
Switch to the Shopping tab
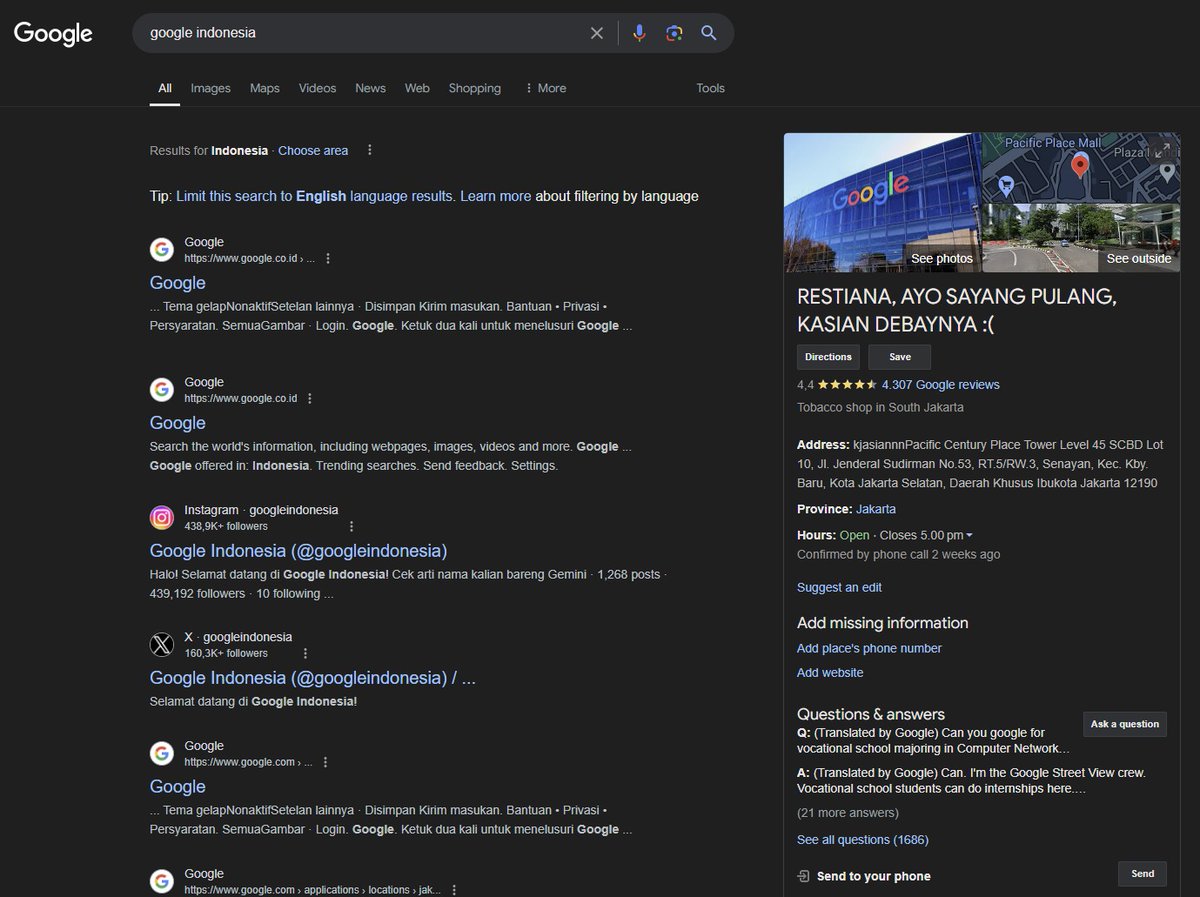[475, 88]
